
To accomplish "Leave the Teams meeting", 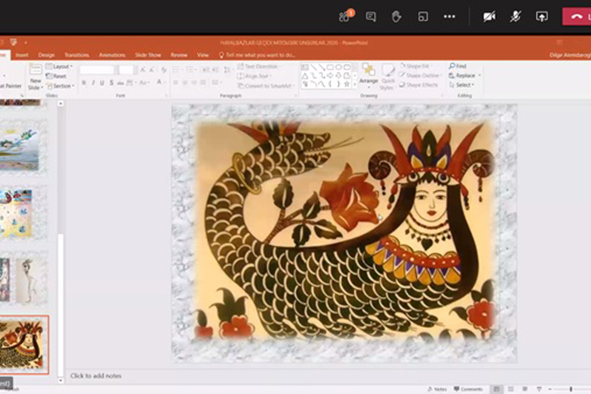I will pos(577,17).
